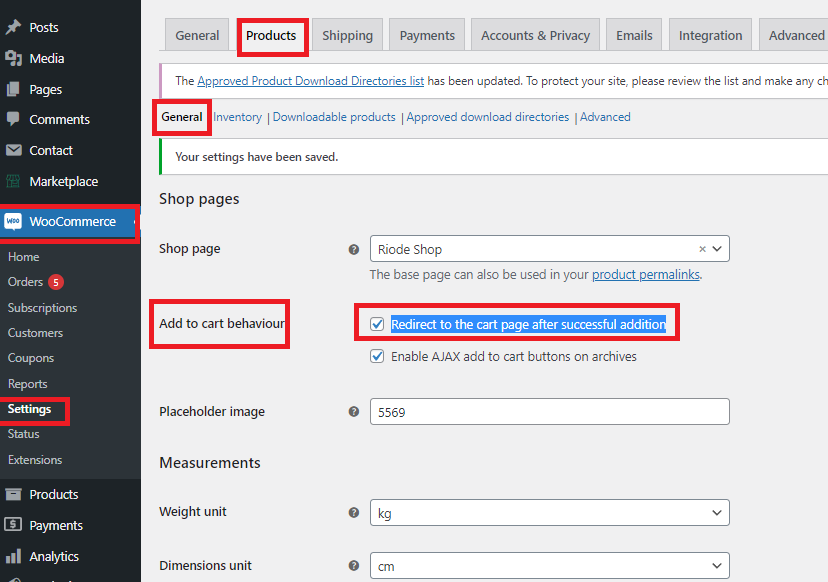Go to Customers submenu
The image size is (828, 582).
click(35, 333)
